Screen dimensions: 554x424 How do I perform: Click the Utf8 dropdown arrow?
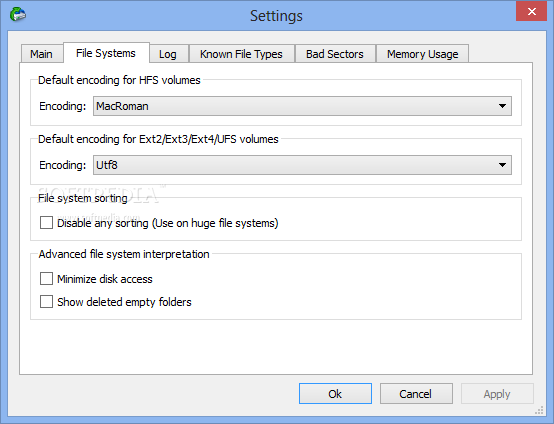point(502,165)
